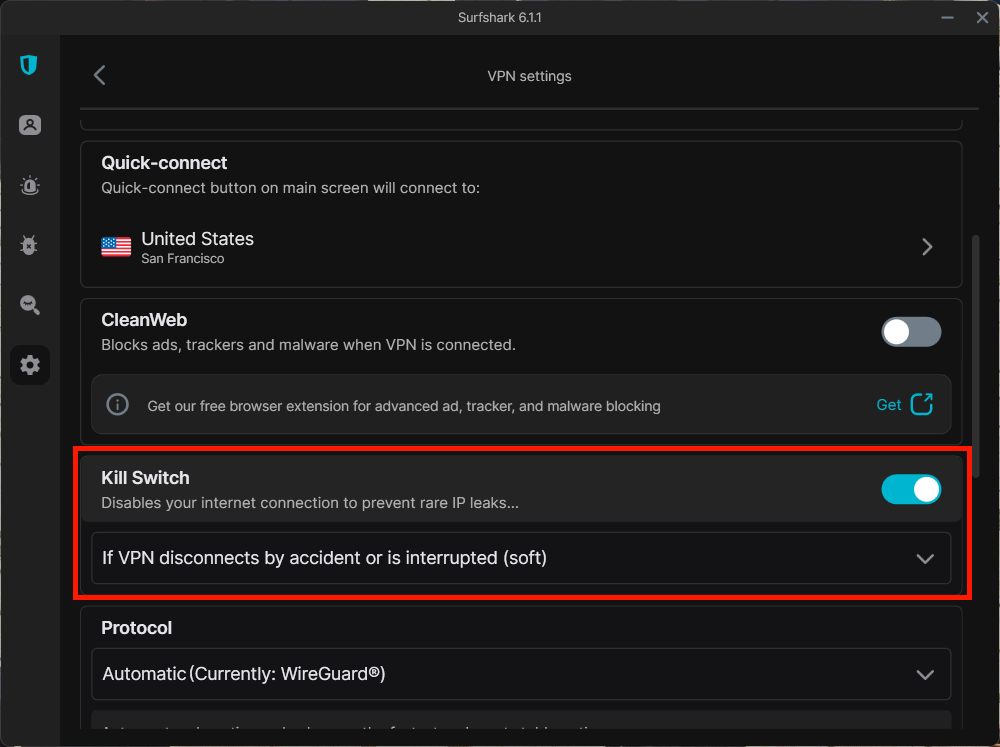The height and width of the screenshot is (747, 1000).
Task: Open the Surfshark VPN shield panel
Action: pos(29,65)
